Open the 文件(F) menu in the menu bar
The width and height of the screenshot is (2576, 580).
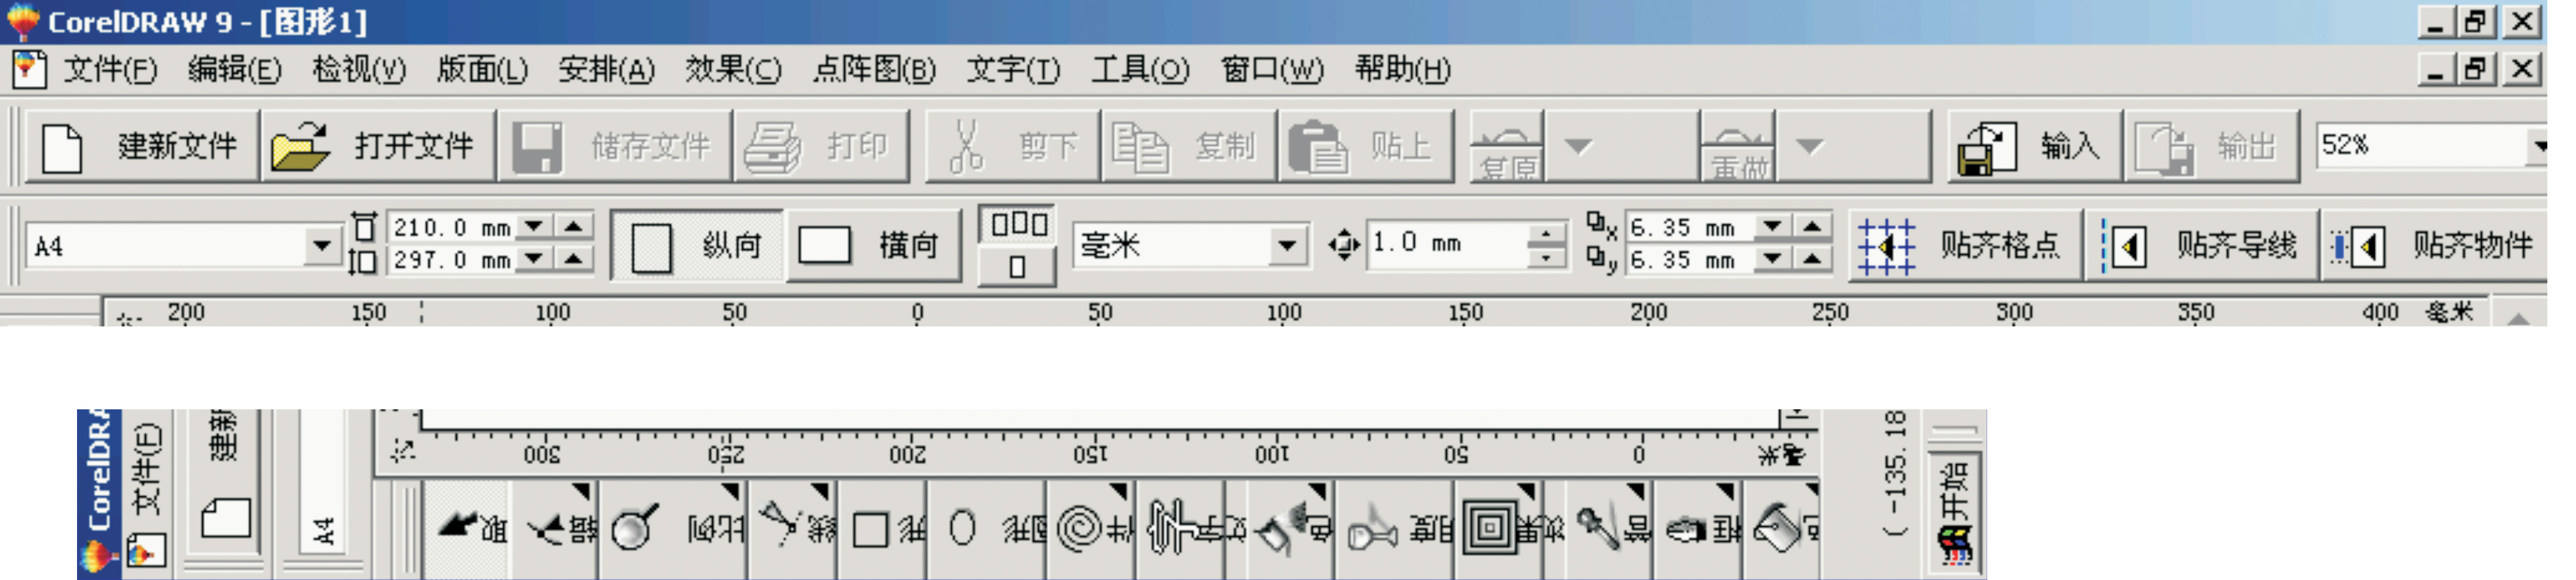111,70
